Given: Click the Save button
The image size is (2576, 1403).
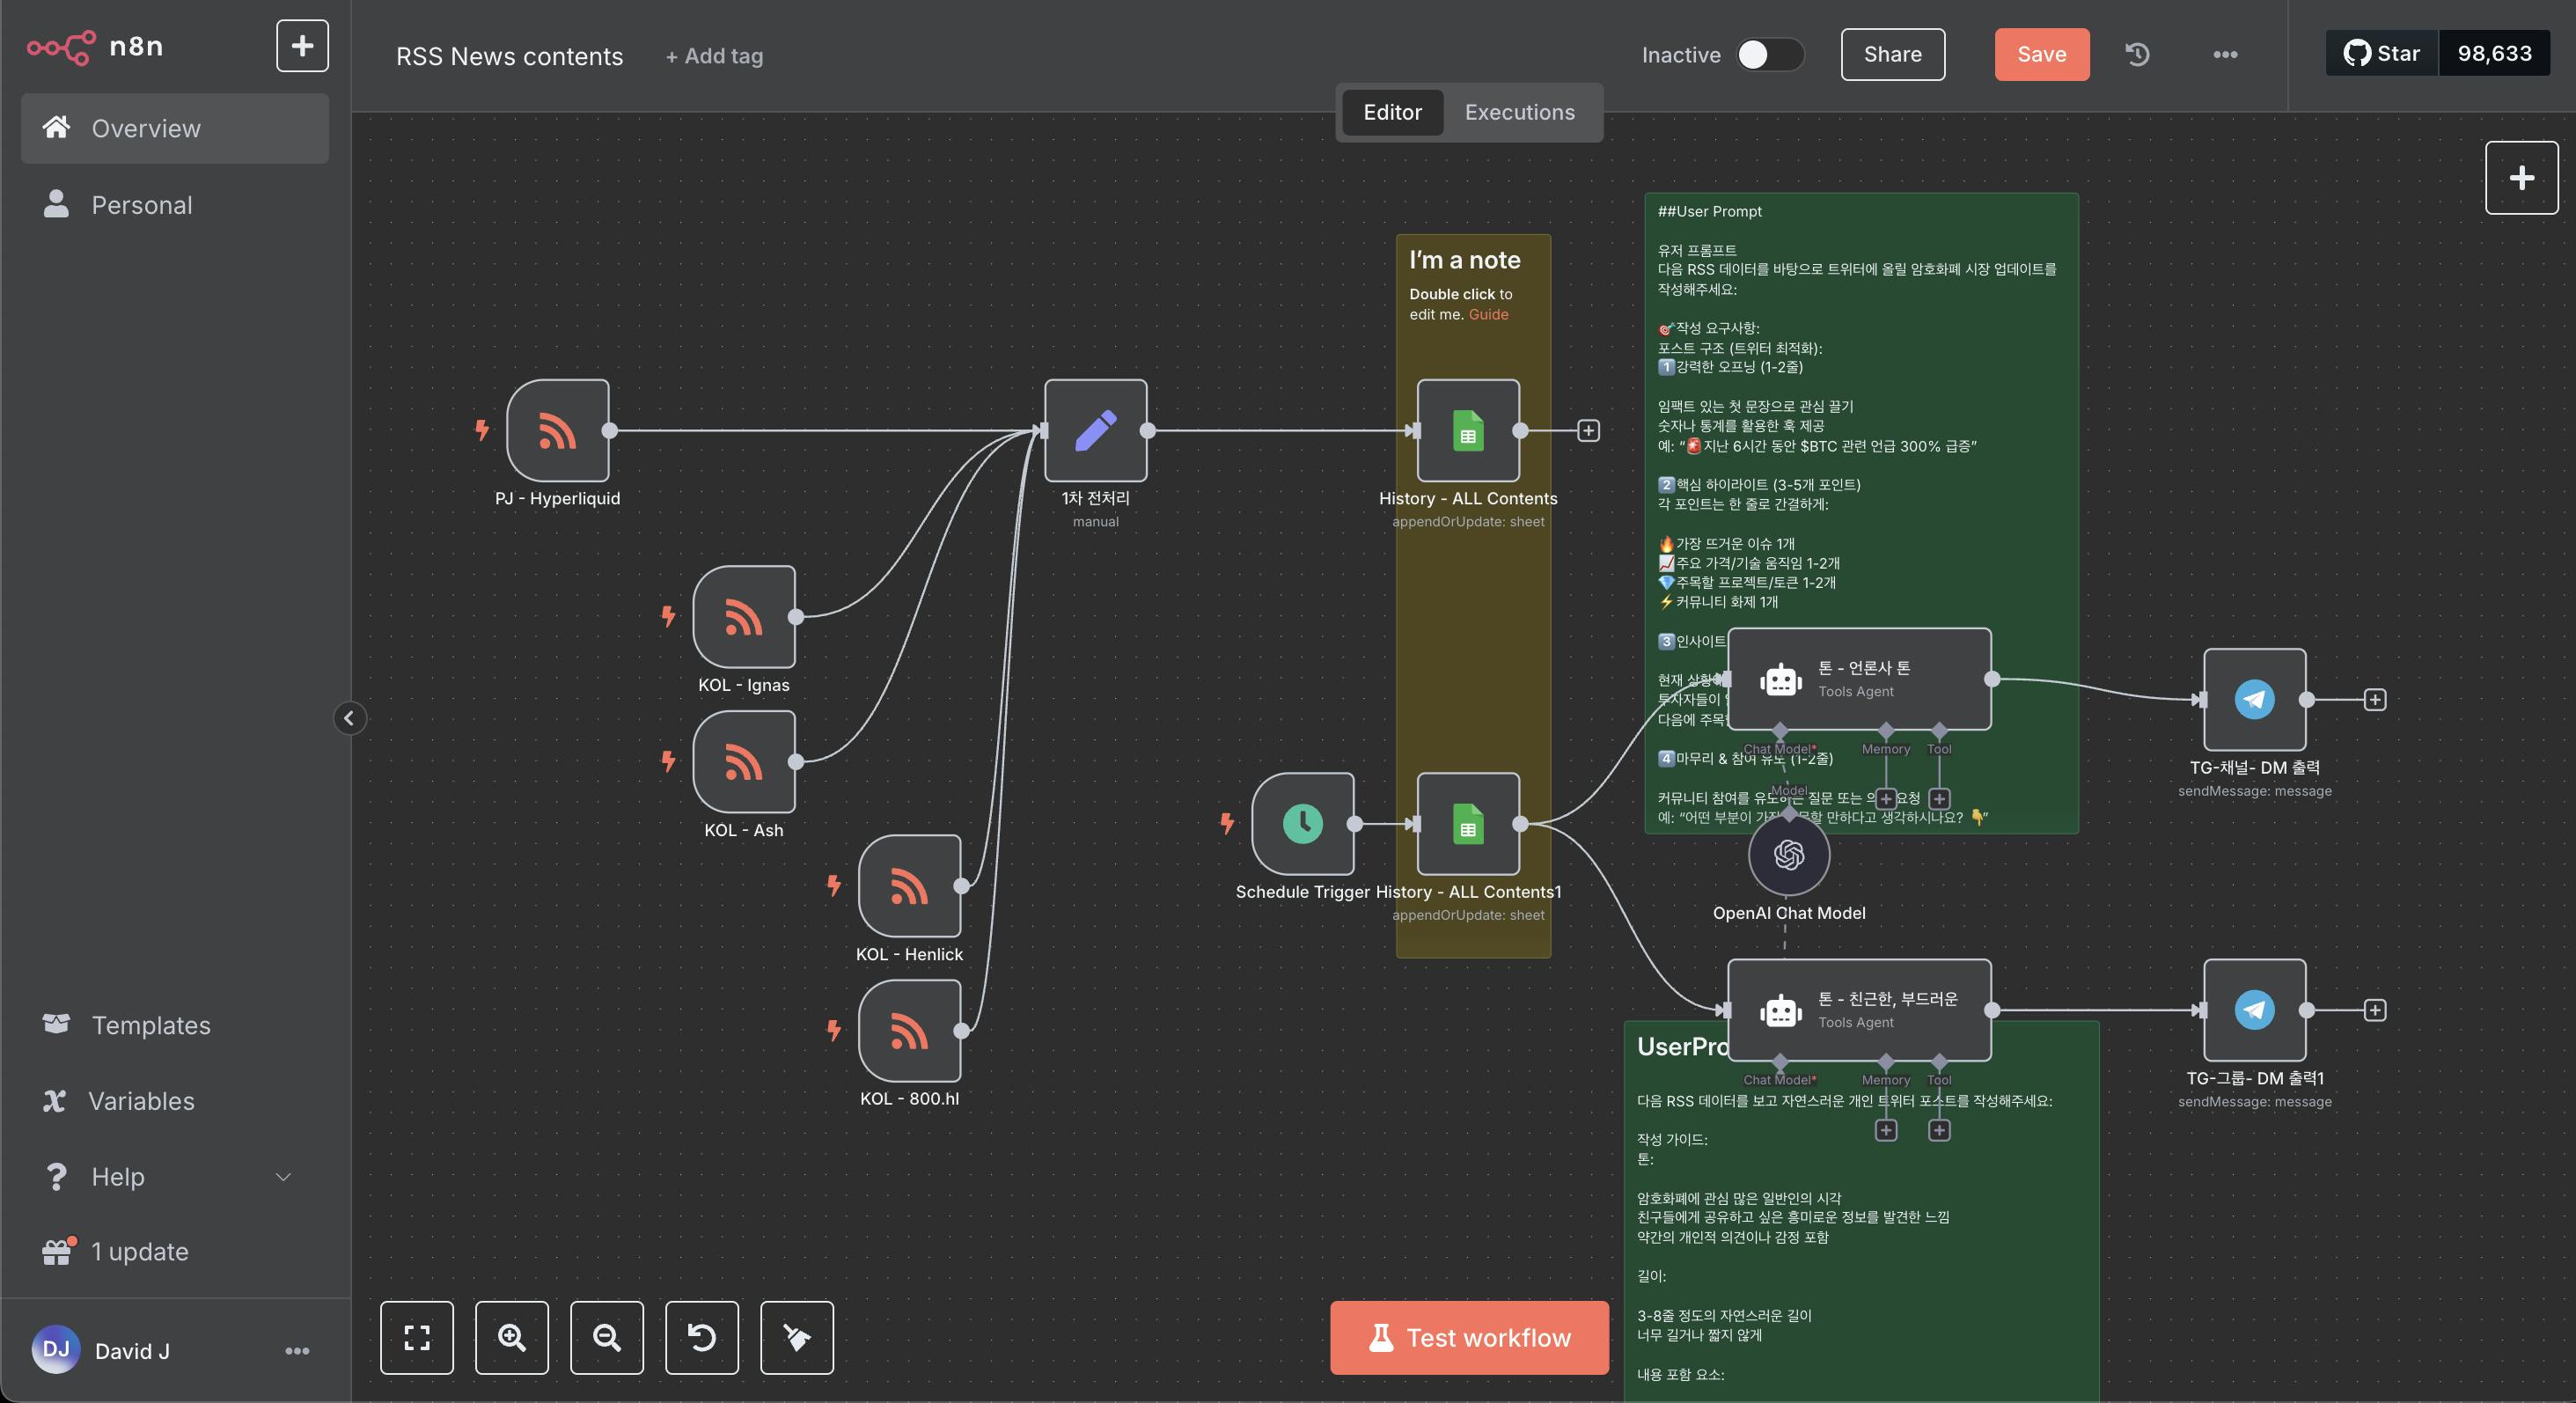Looking at the screenshot, I should (2041, 55).
